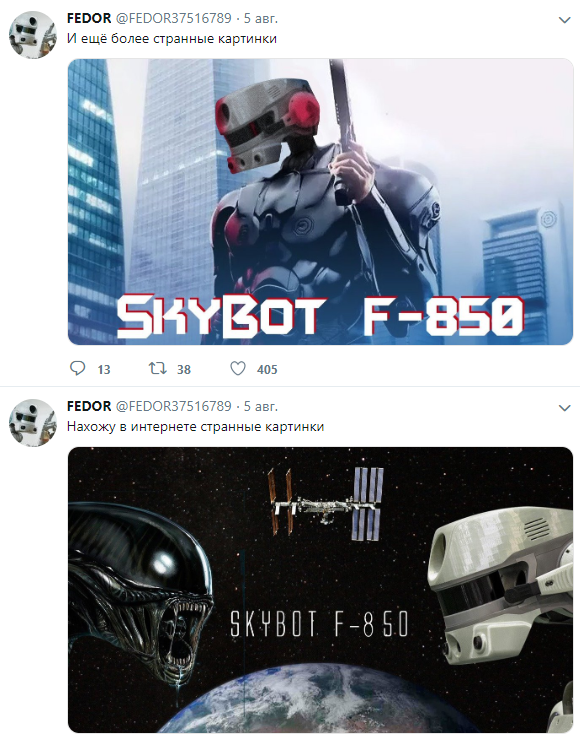
Task: Open @FEDOR37516789 handle in second tweet
Action: 174,407
